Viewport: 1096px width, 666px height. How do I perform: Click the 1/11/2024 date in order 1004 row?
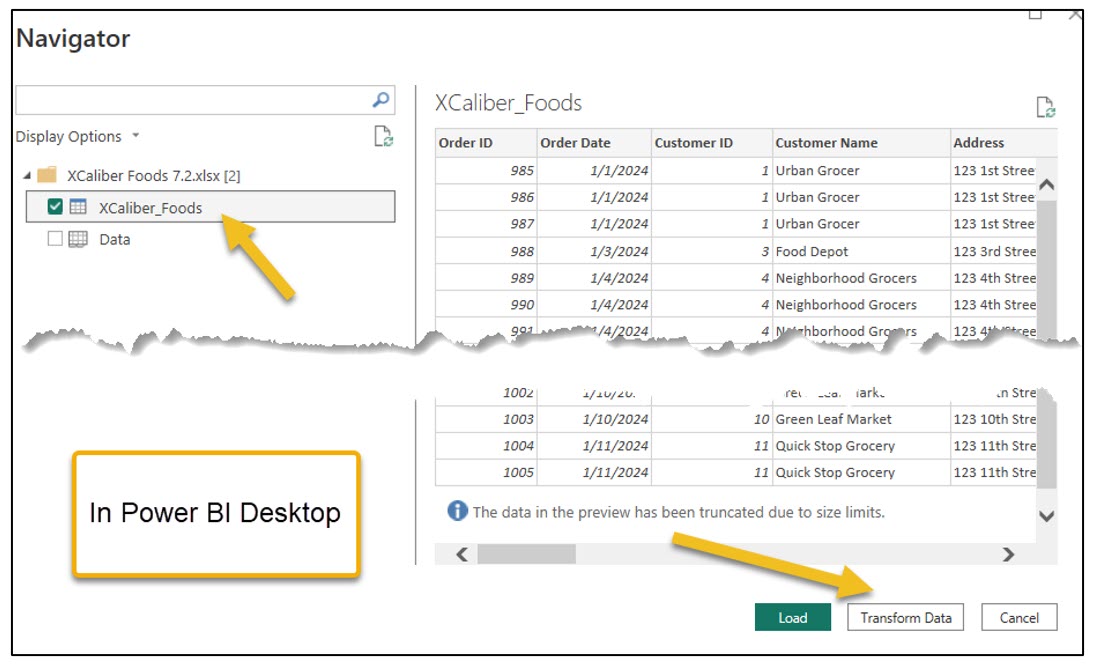594,446
